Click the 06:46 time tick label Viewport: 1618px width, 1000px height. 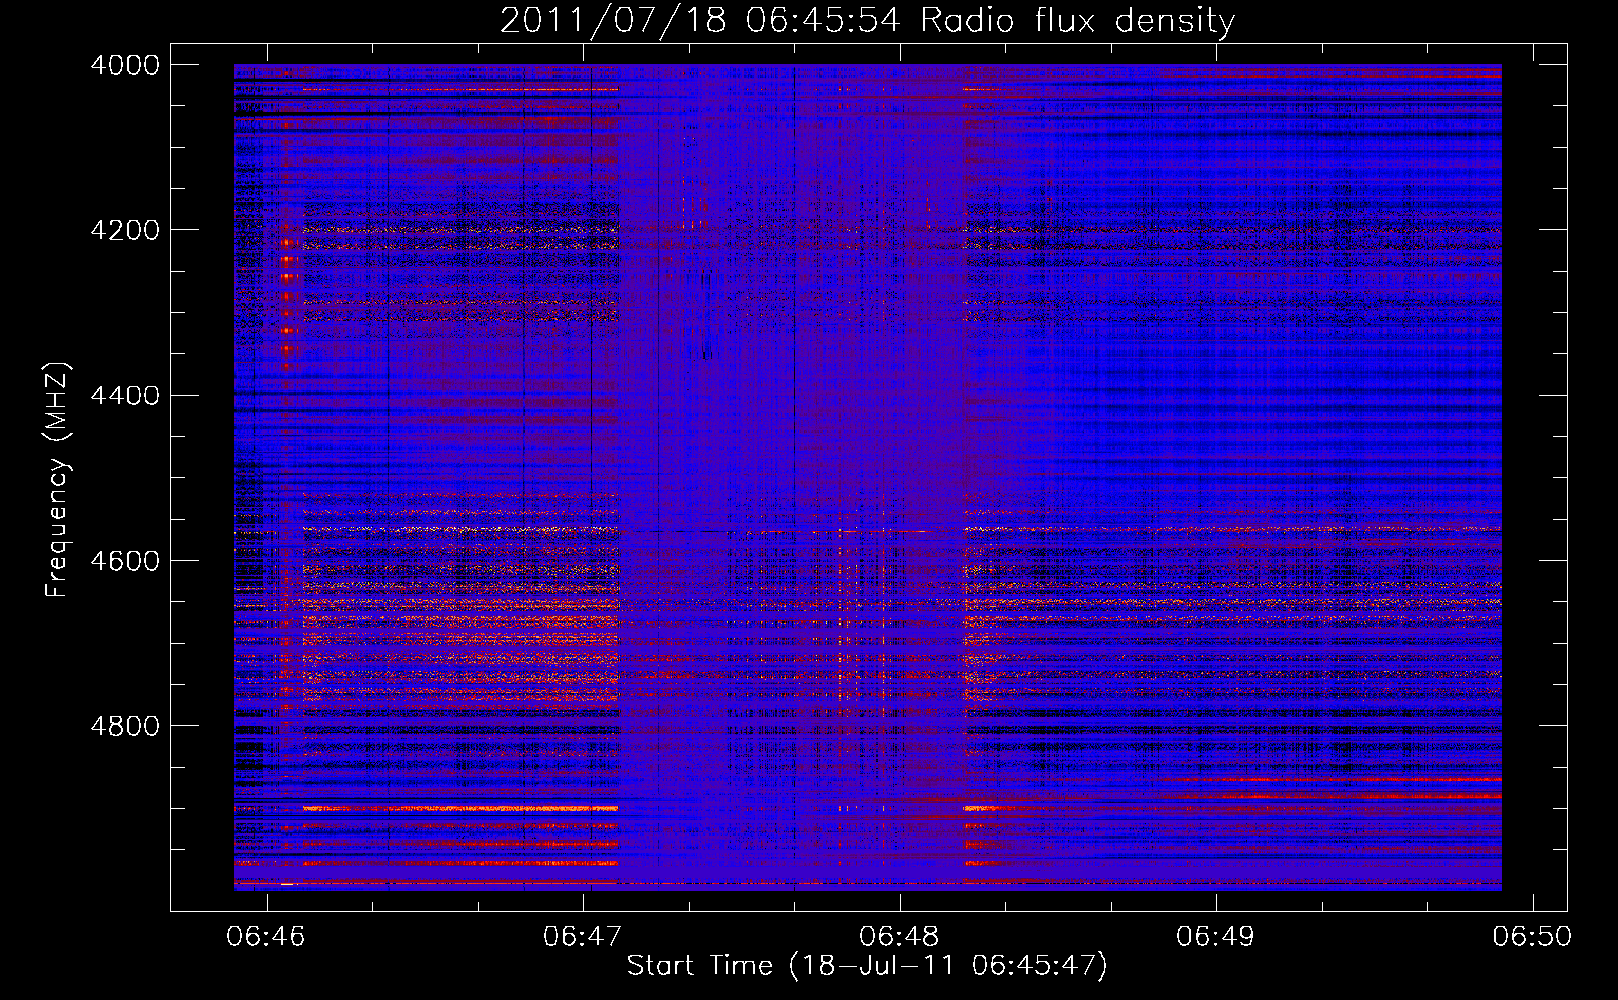[x=266, y=936]
